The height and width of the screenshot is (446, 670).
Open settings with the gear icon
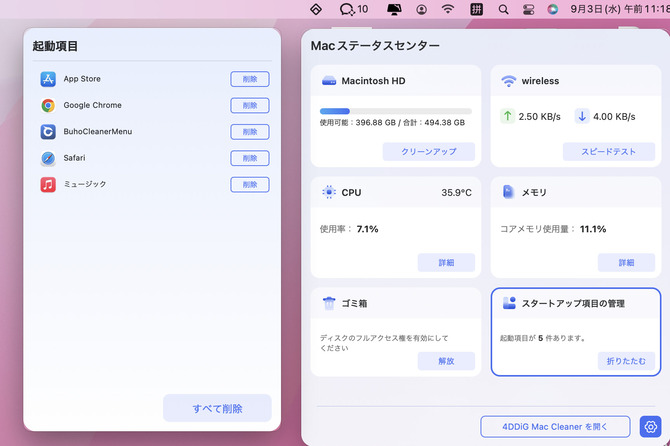(x=650, y=426)
